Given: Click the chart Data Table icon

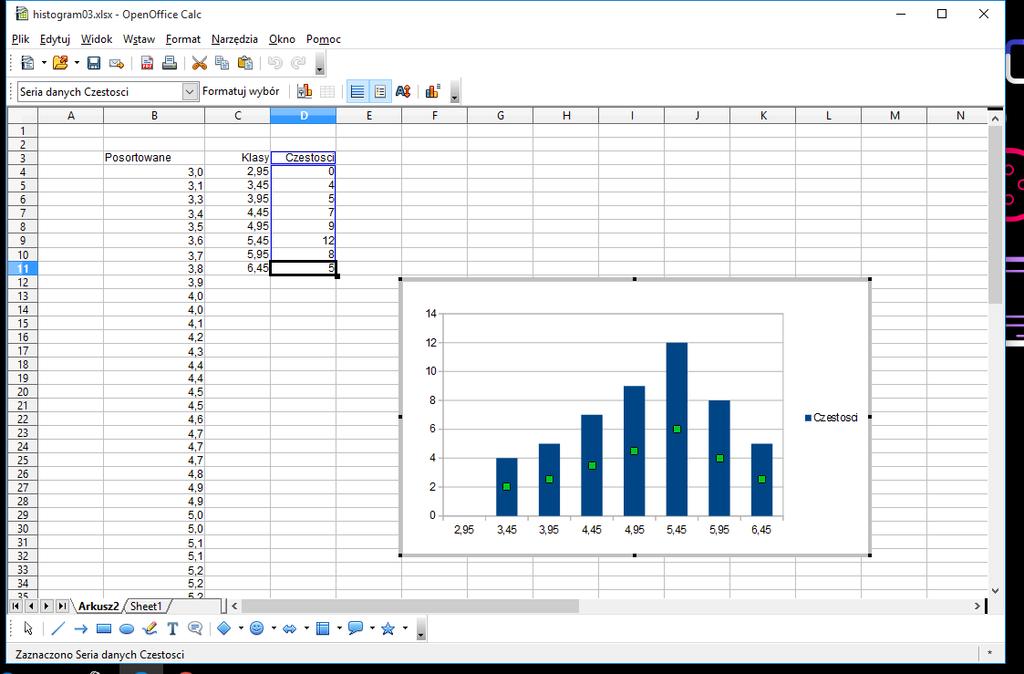Looking at the screenshot, I should 327,91.
